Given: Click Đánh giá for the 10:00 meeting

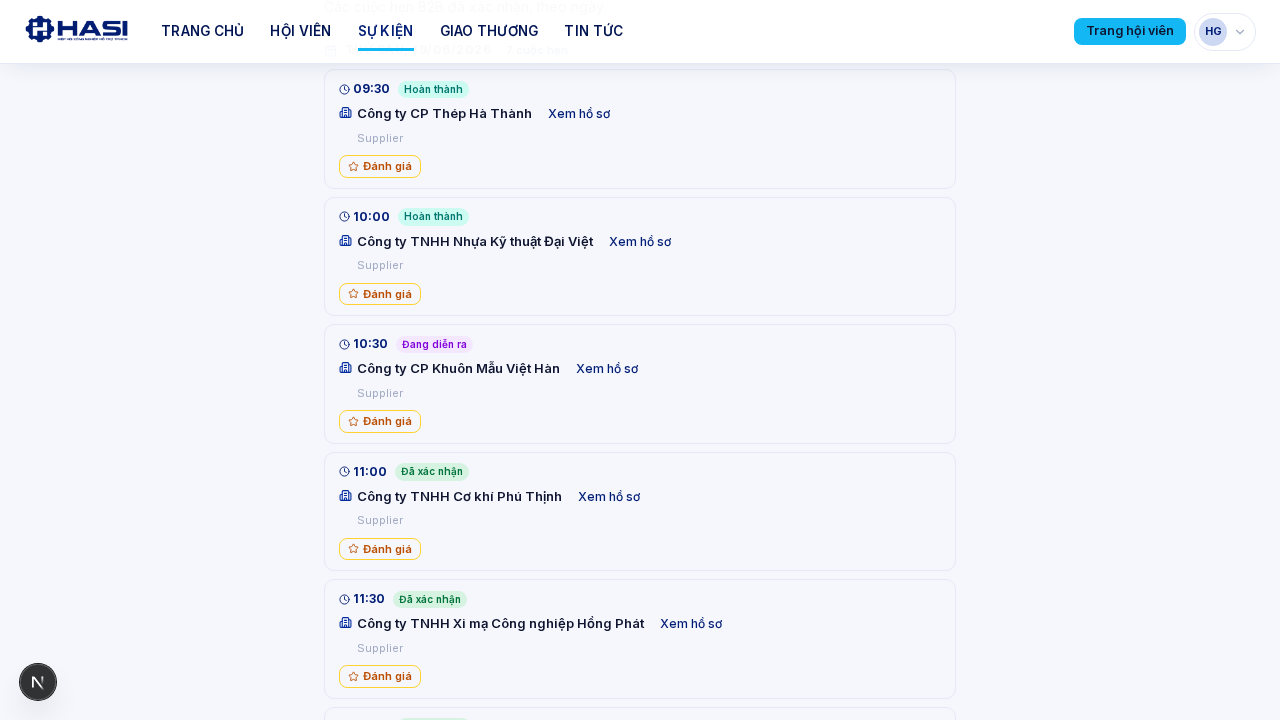Looking at the screenshot, I should point(380,294).
